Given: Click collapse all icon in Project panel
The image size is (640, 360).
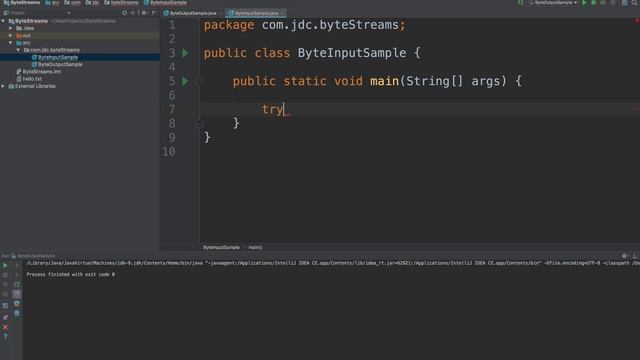Looking at the screenshot, I should [x=134, y=13].
